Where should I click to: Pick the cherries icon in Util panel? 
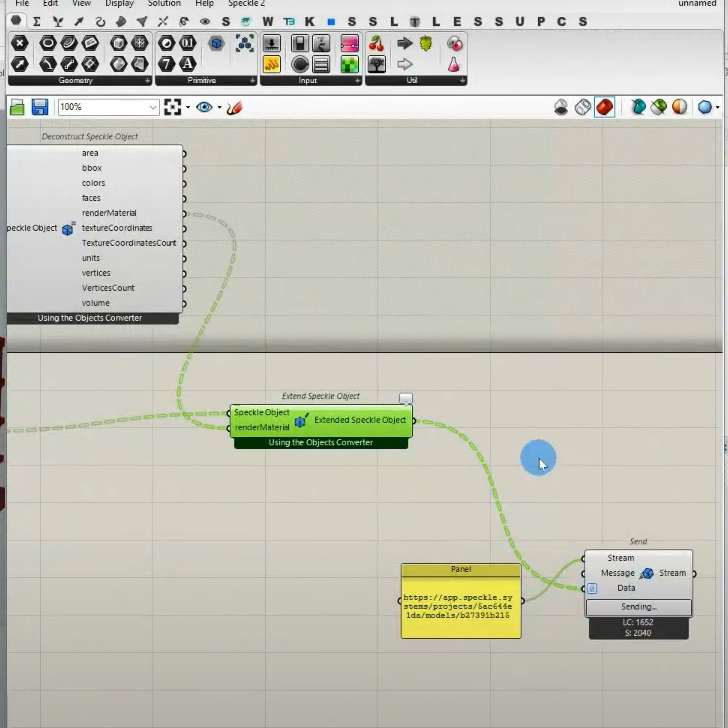[x=377, y=44]
